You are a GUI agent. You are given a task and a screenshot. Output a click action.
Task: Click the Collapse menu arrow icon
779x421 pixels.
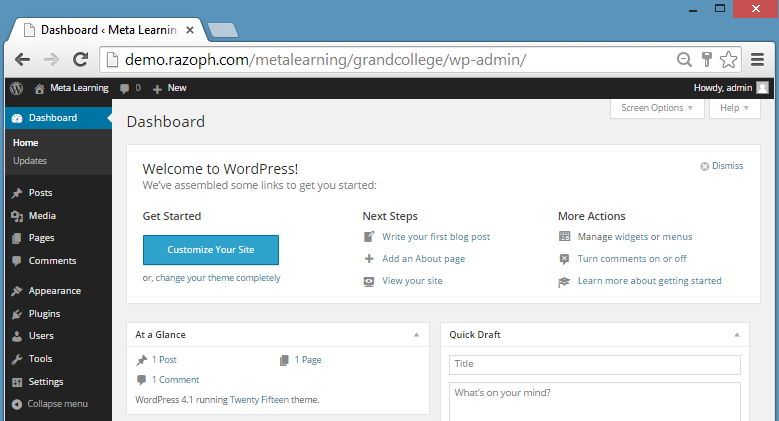(x=17, y=404)
